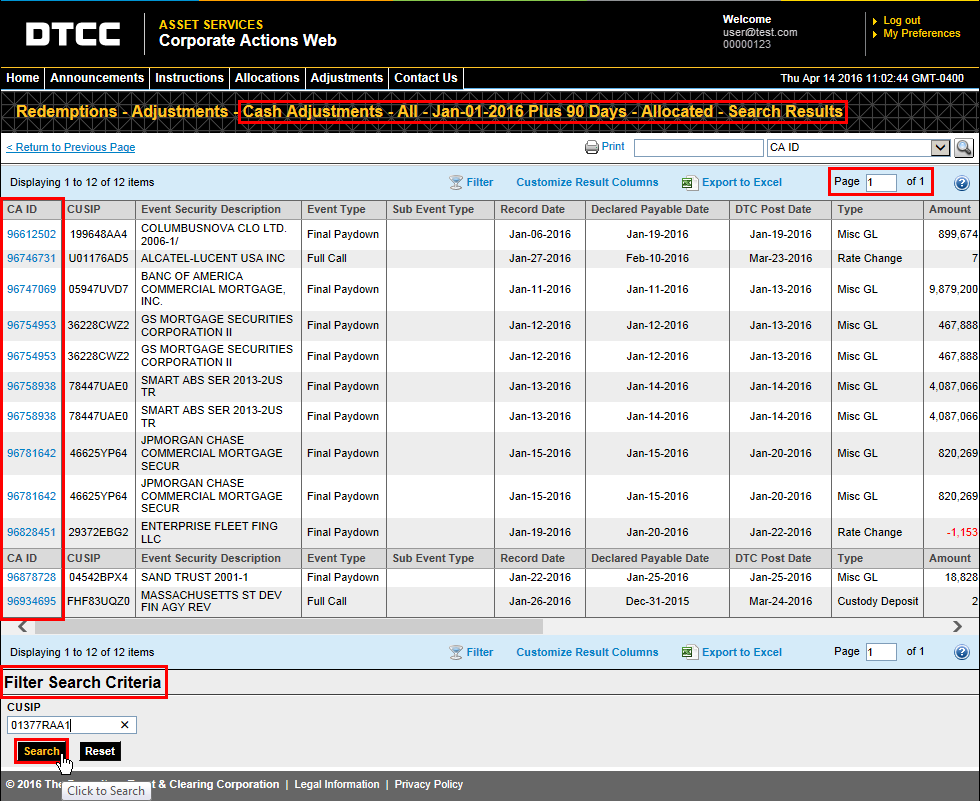Click the magnifier search icon near CA ID
This screenshot has width=980, height=801.
point(964,147)
